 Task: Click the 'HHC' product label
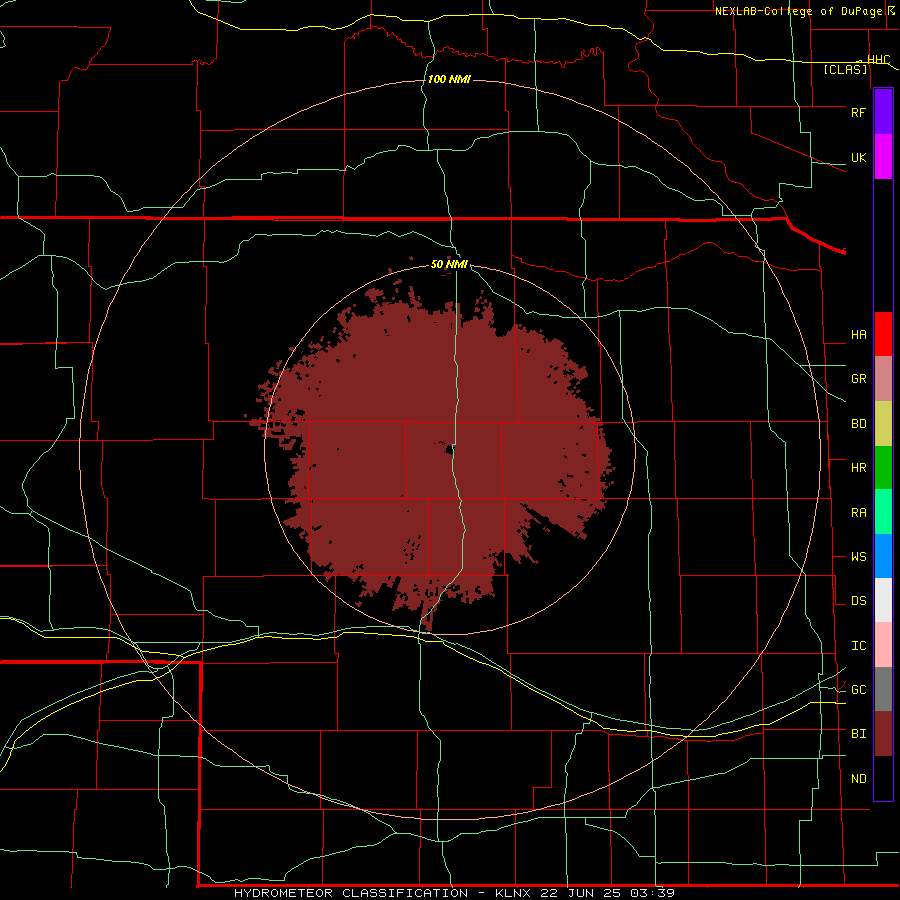pos(879,60)
